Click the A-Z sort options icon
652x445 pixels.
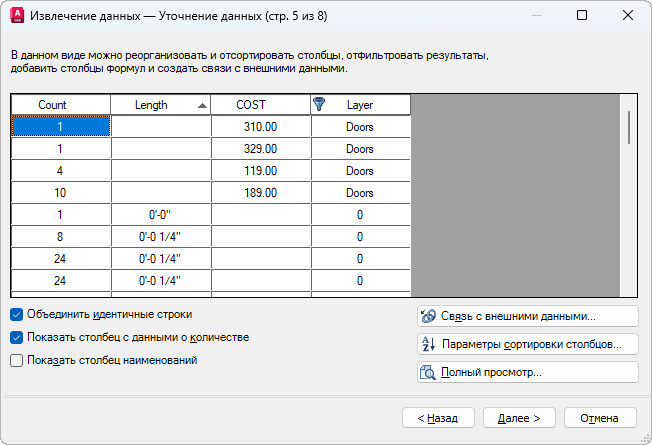[428, 344]
